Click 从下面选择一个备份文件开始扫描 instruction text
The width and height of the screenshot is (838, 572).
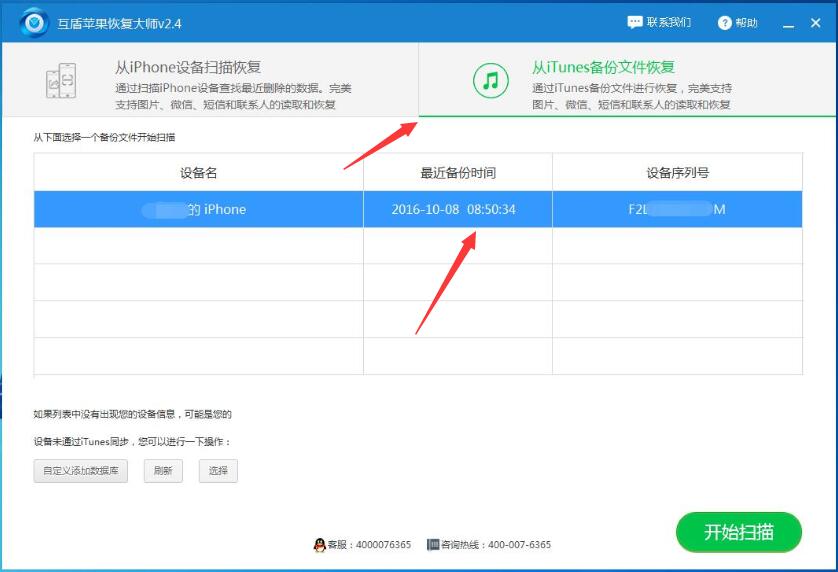[104, 137]
